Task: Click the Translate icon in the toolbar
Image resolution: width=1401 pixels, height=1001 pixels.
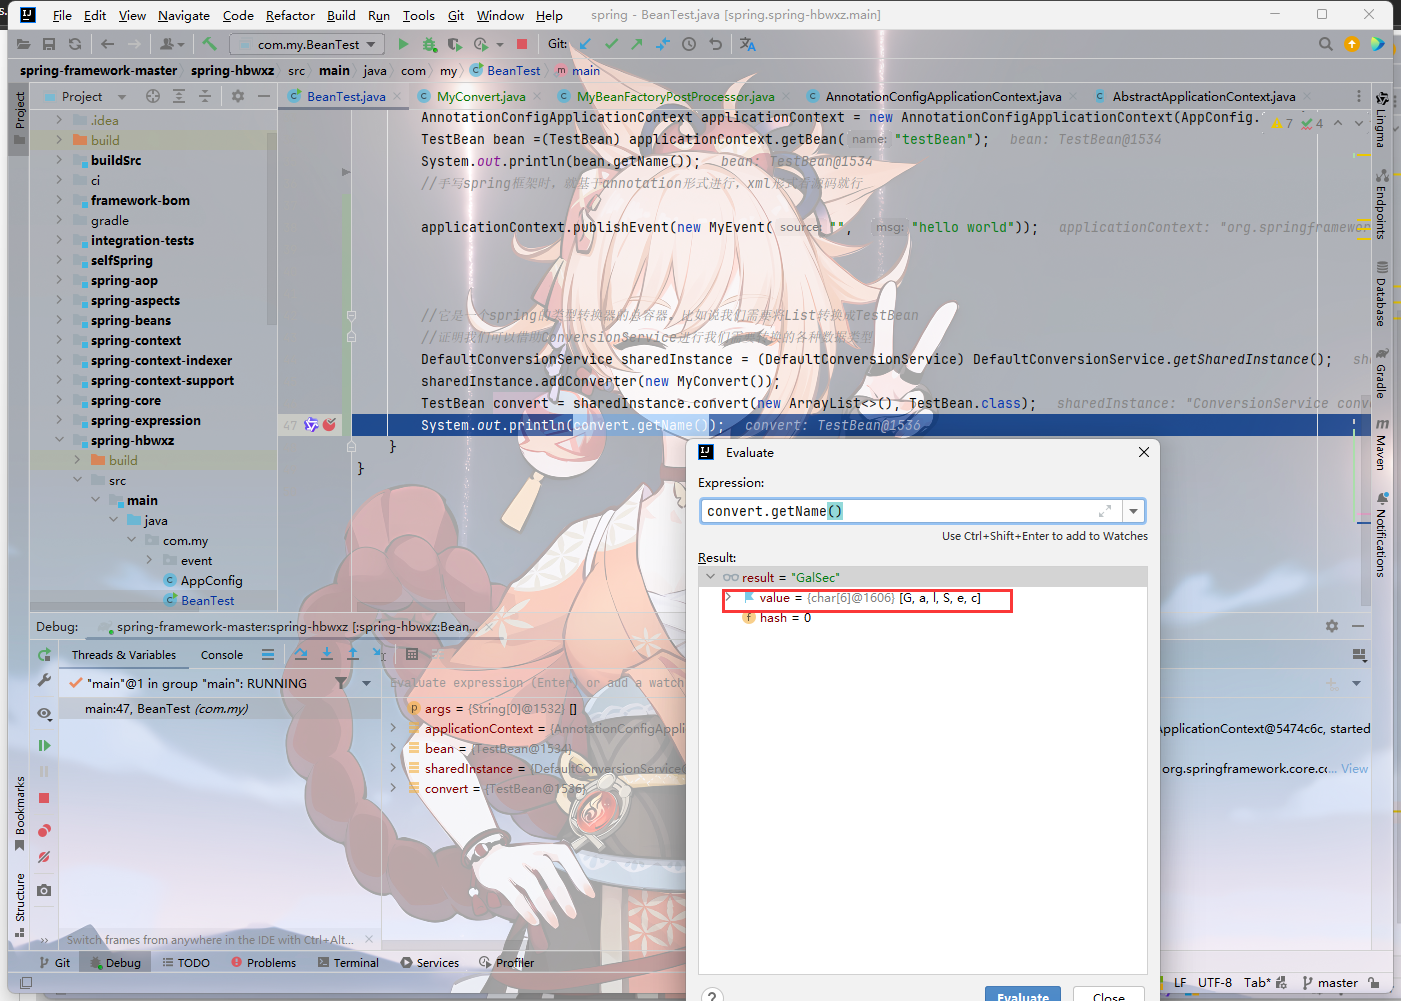Action: (748, 44)
